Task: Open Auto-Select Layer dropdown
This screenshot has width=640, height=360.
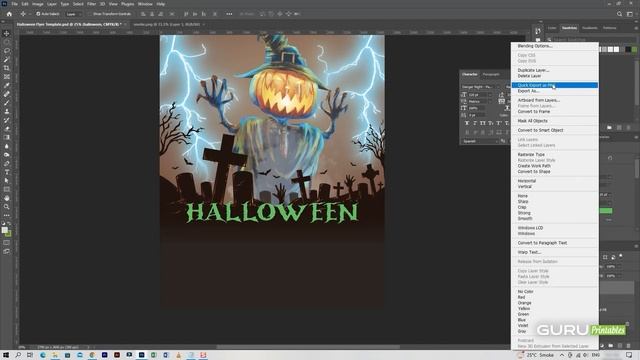Action: (74, 14)
